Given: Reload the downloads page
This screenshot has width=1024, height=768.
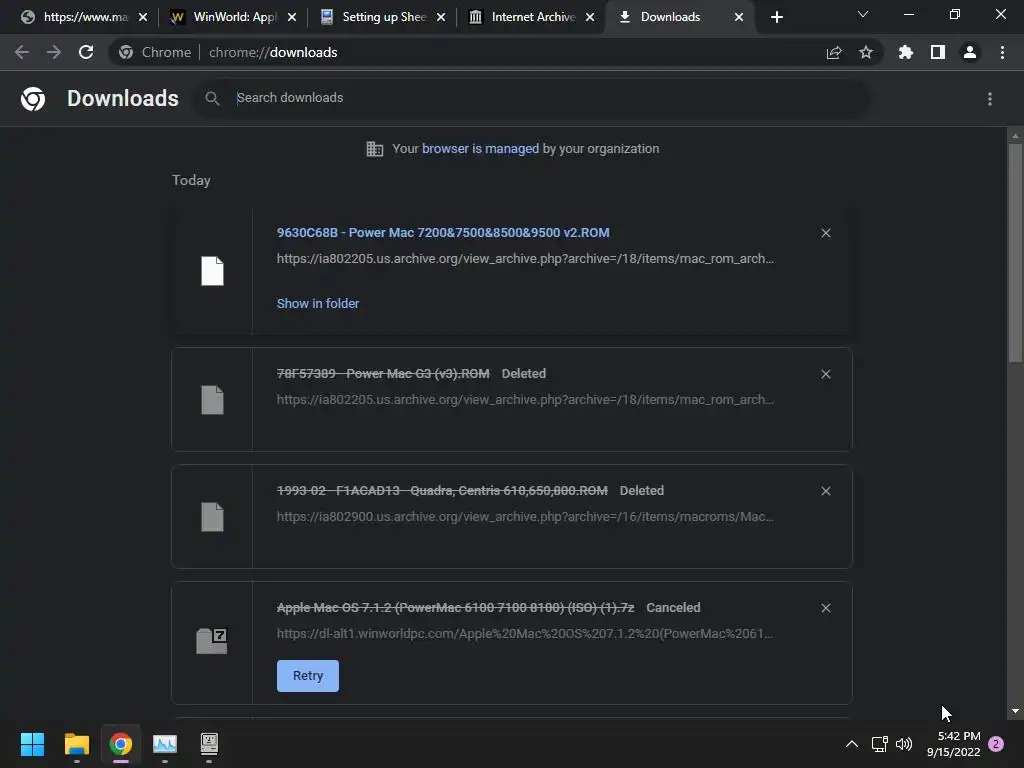Looking at the screenshot, I should [86, 52].
